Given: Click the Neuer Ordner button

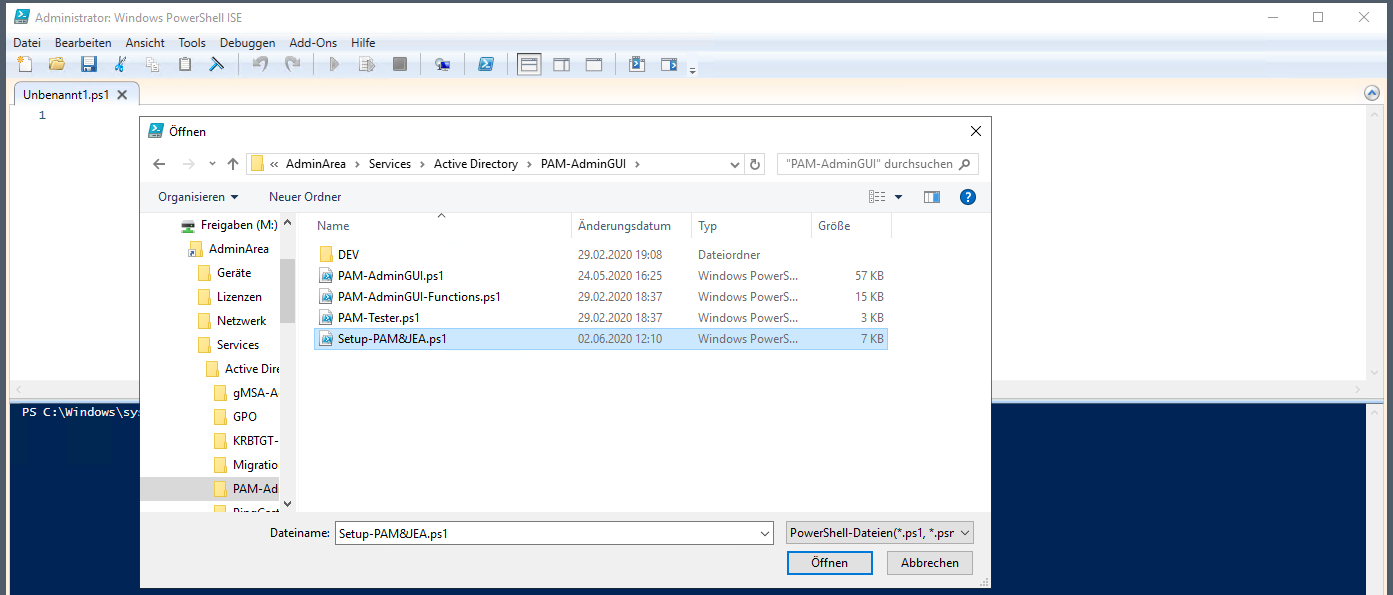Looking at the screenshot, I should tap(305, 197).
